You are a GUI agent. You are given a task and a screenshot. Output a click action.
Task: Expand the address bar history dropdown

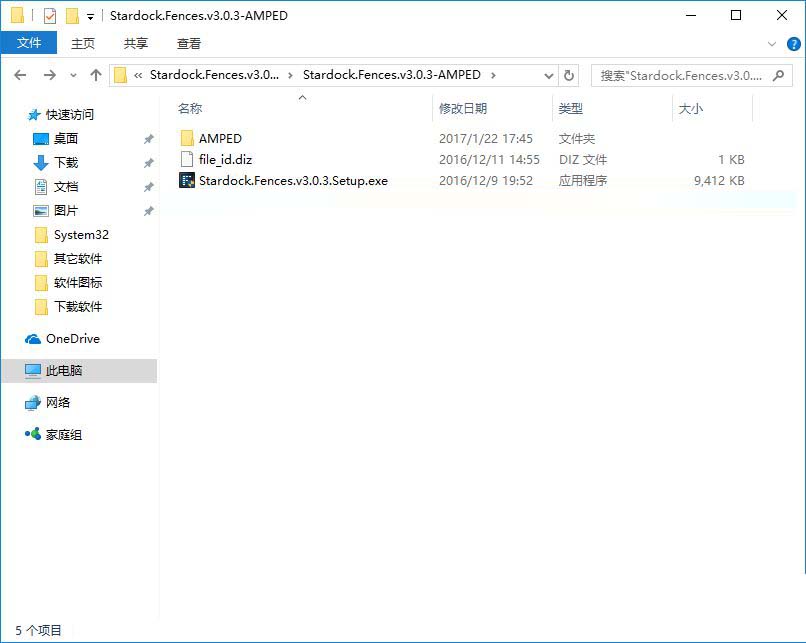(x=548, y=75)
